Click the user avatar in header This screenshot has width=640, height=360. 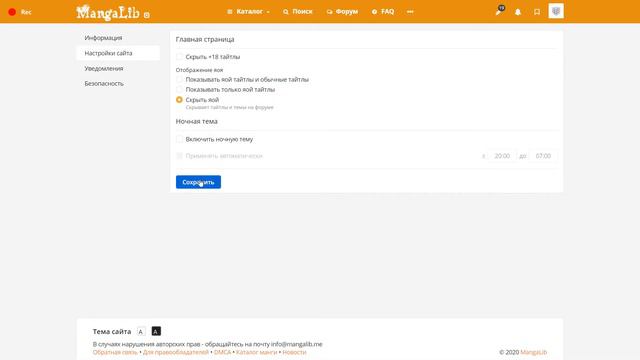coord(556,11)
